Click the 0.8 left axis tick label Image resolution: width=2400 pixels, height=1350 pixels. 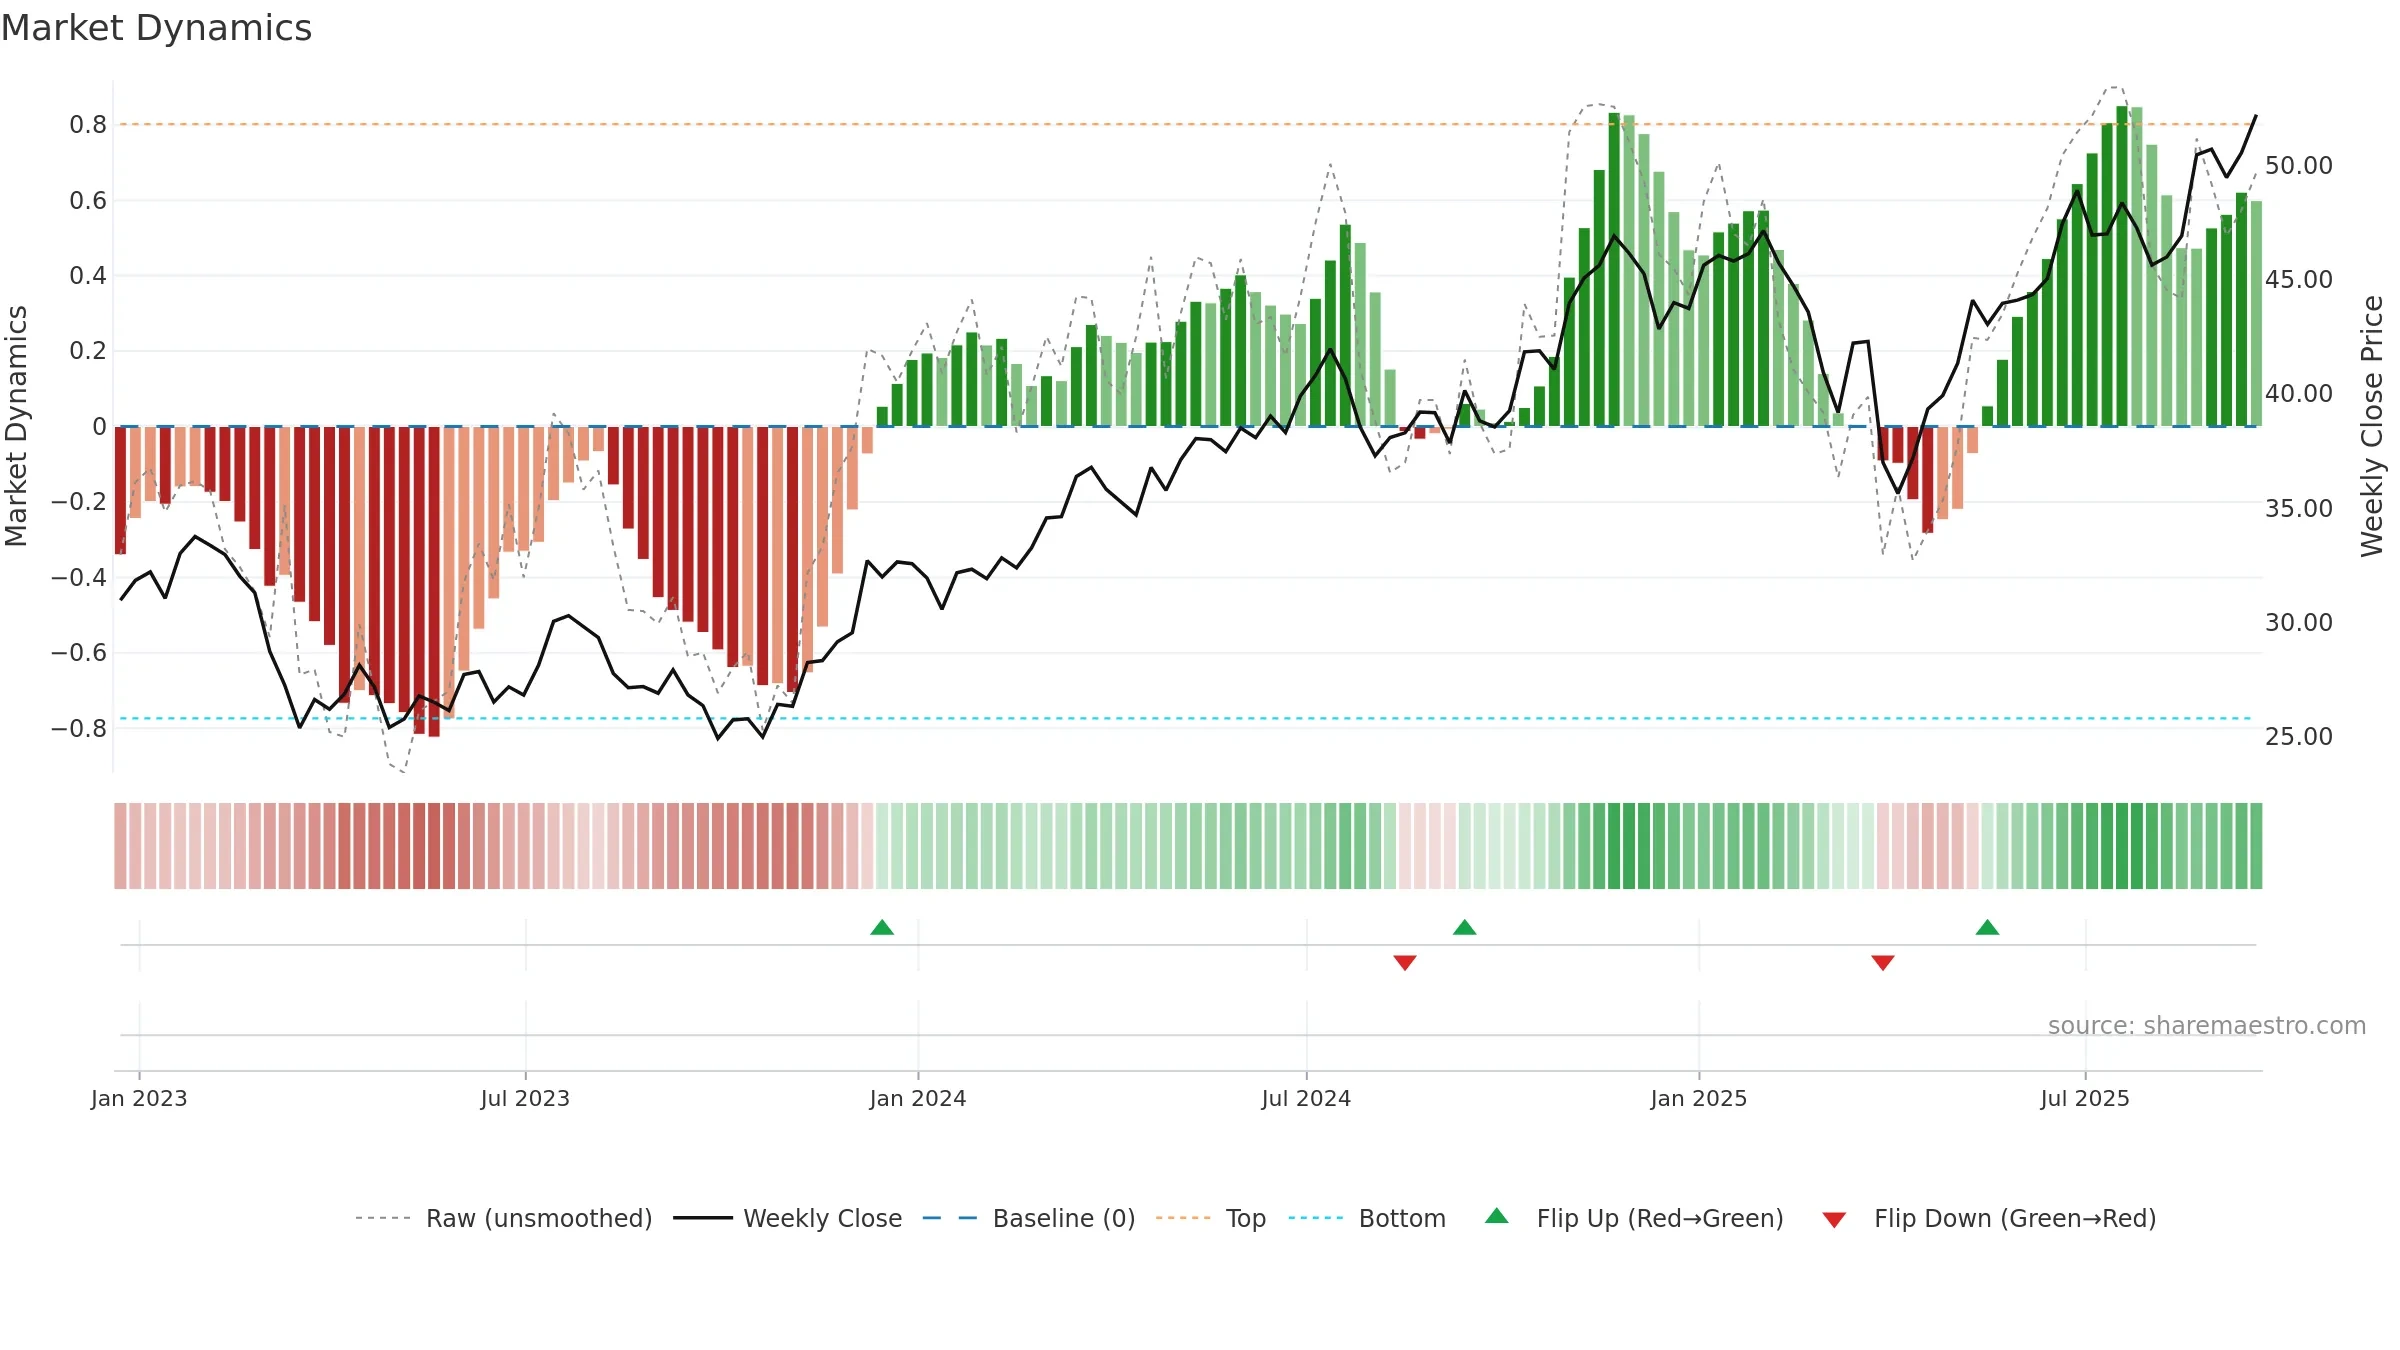(88, 125)
